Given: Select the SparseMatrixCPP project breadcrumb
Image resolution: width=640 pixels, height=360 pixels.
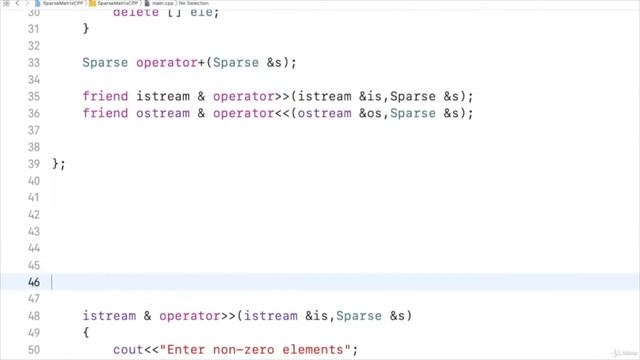Looking at the screenshot, I should pos(59,3).
